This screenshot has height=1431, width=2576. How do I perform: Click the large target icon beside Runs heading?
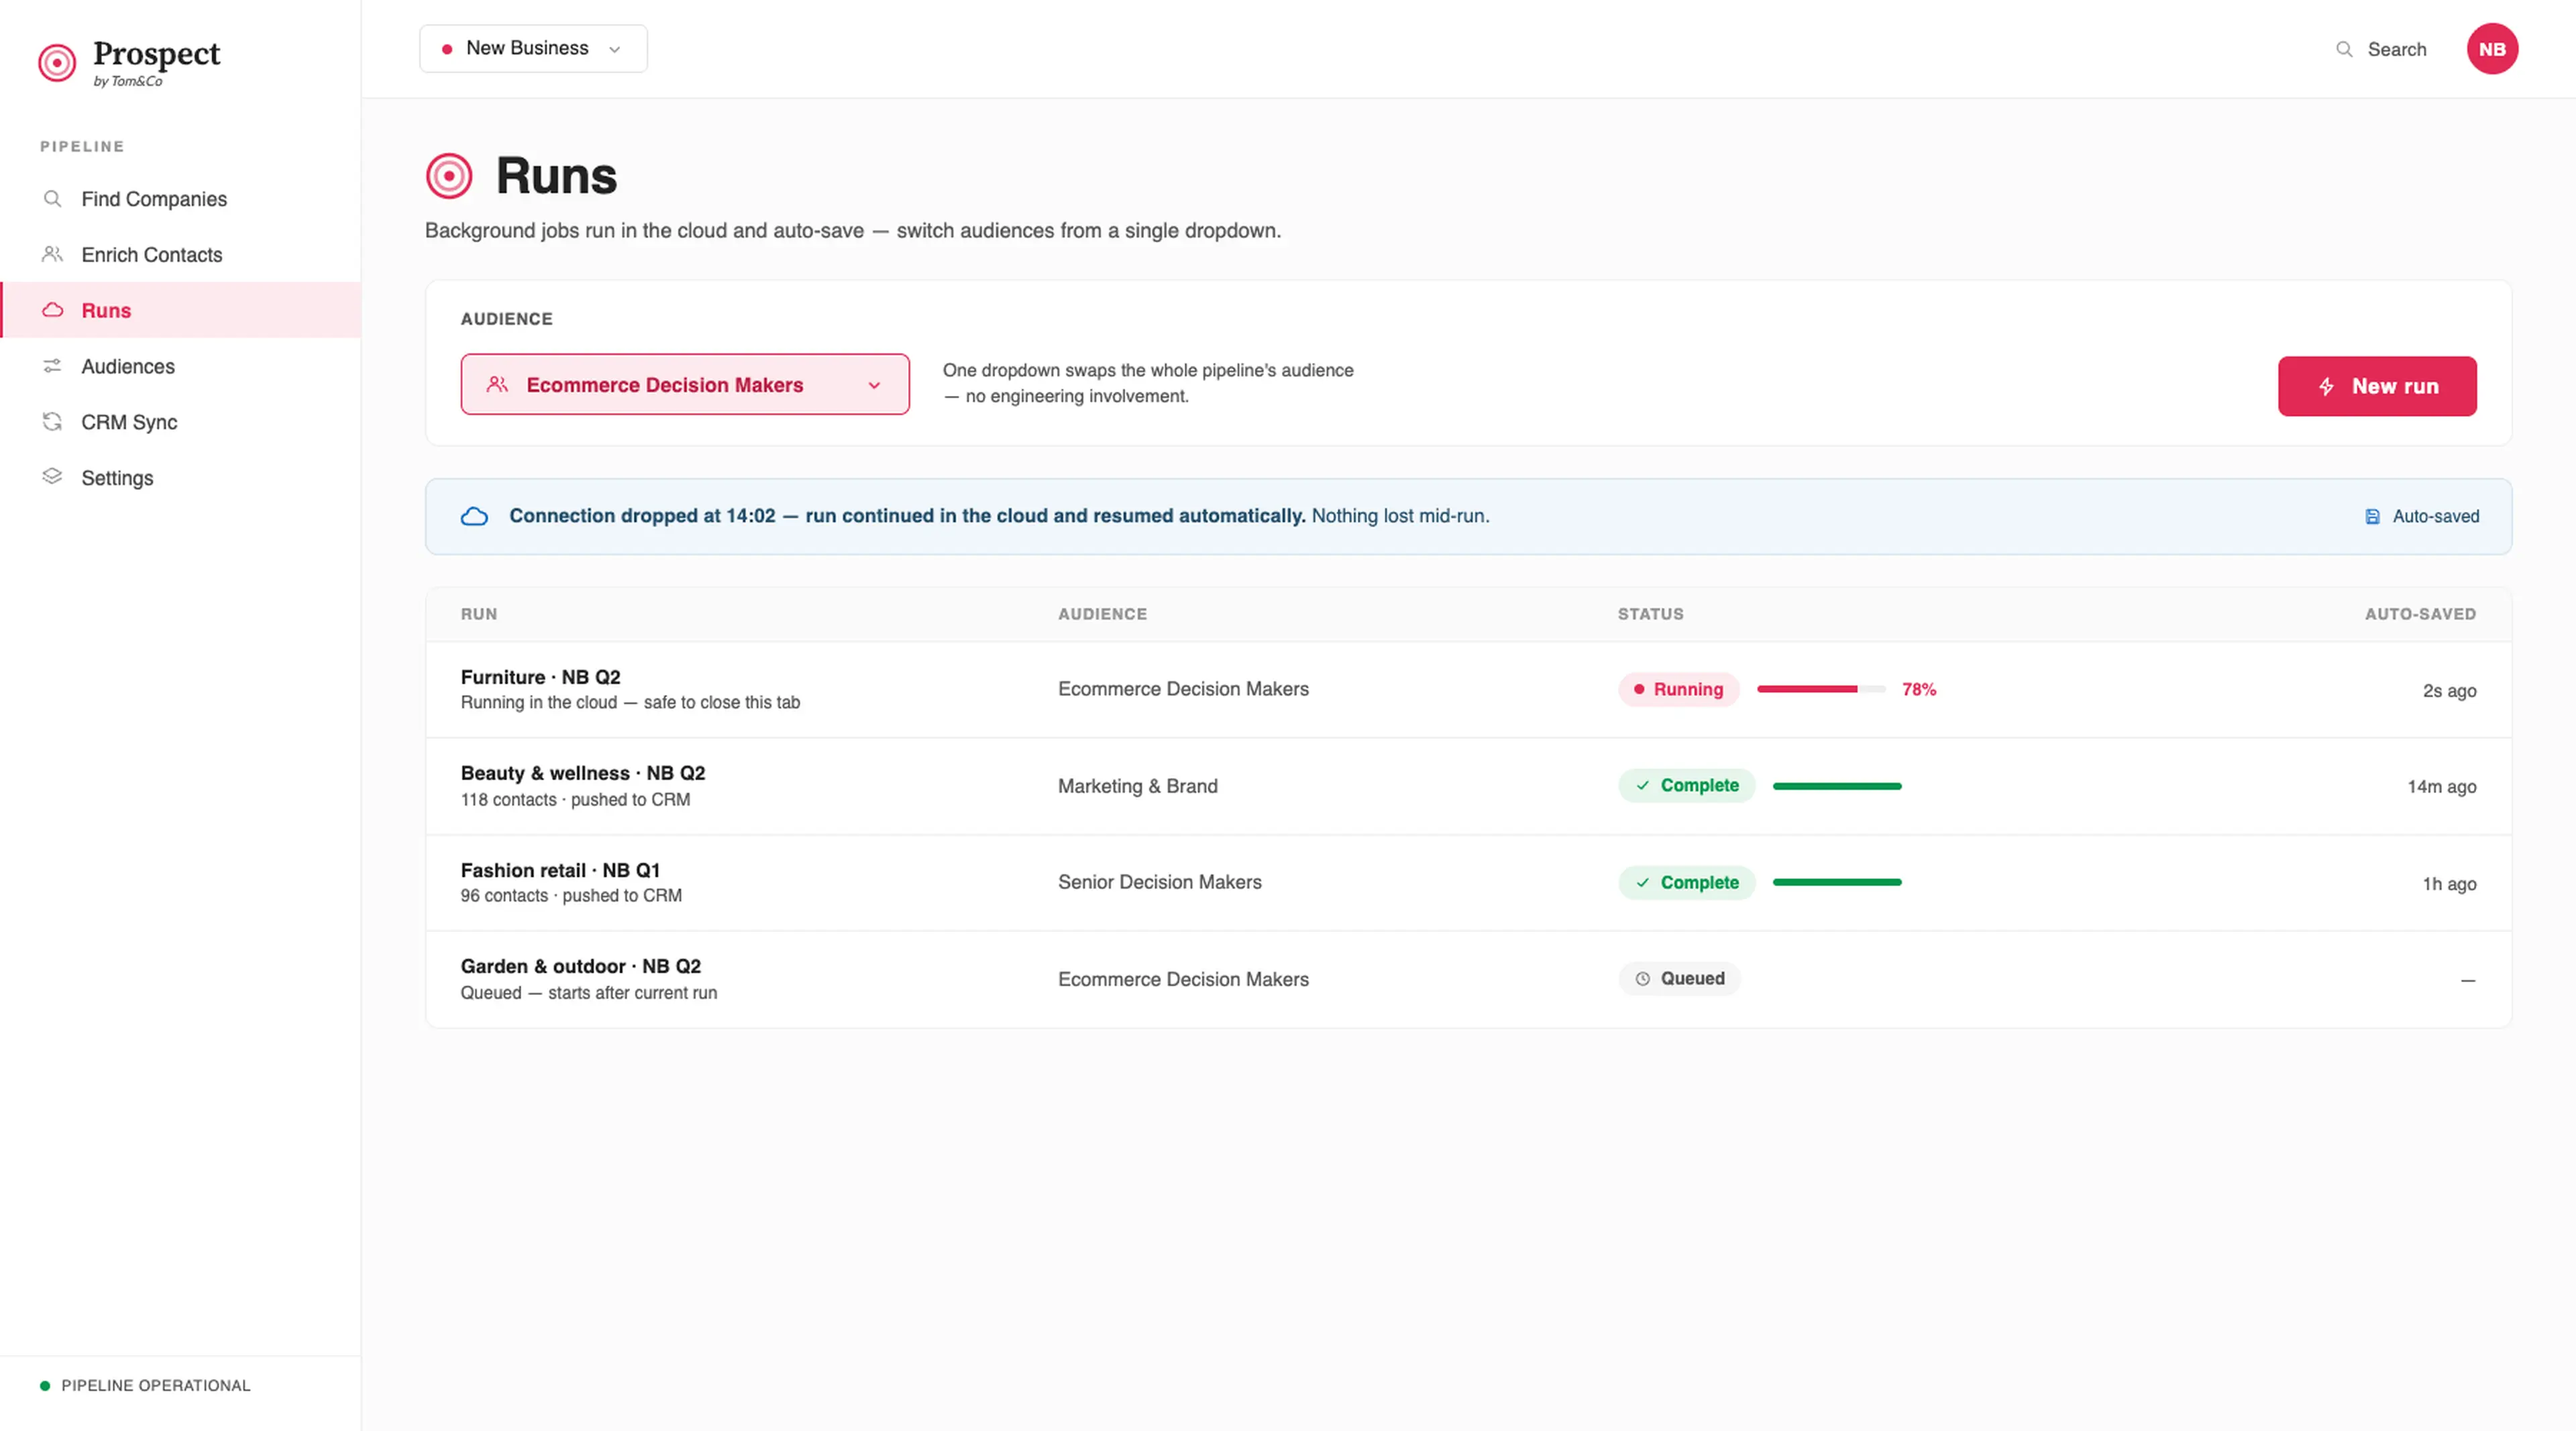tap(449, 176)
